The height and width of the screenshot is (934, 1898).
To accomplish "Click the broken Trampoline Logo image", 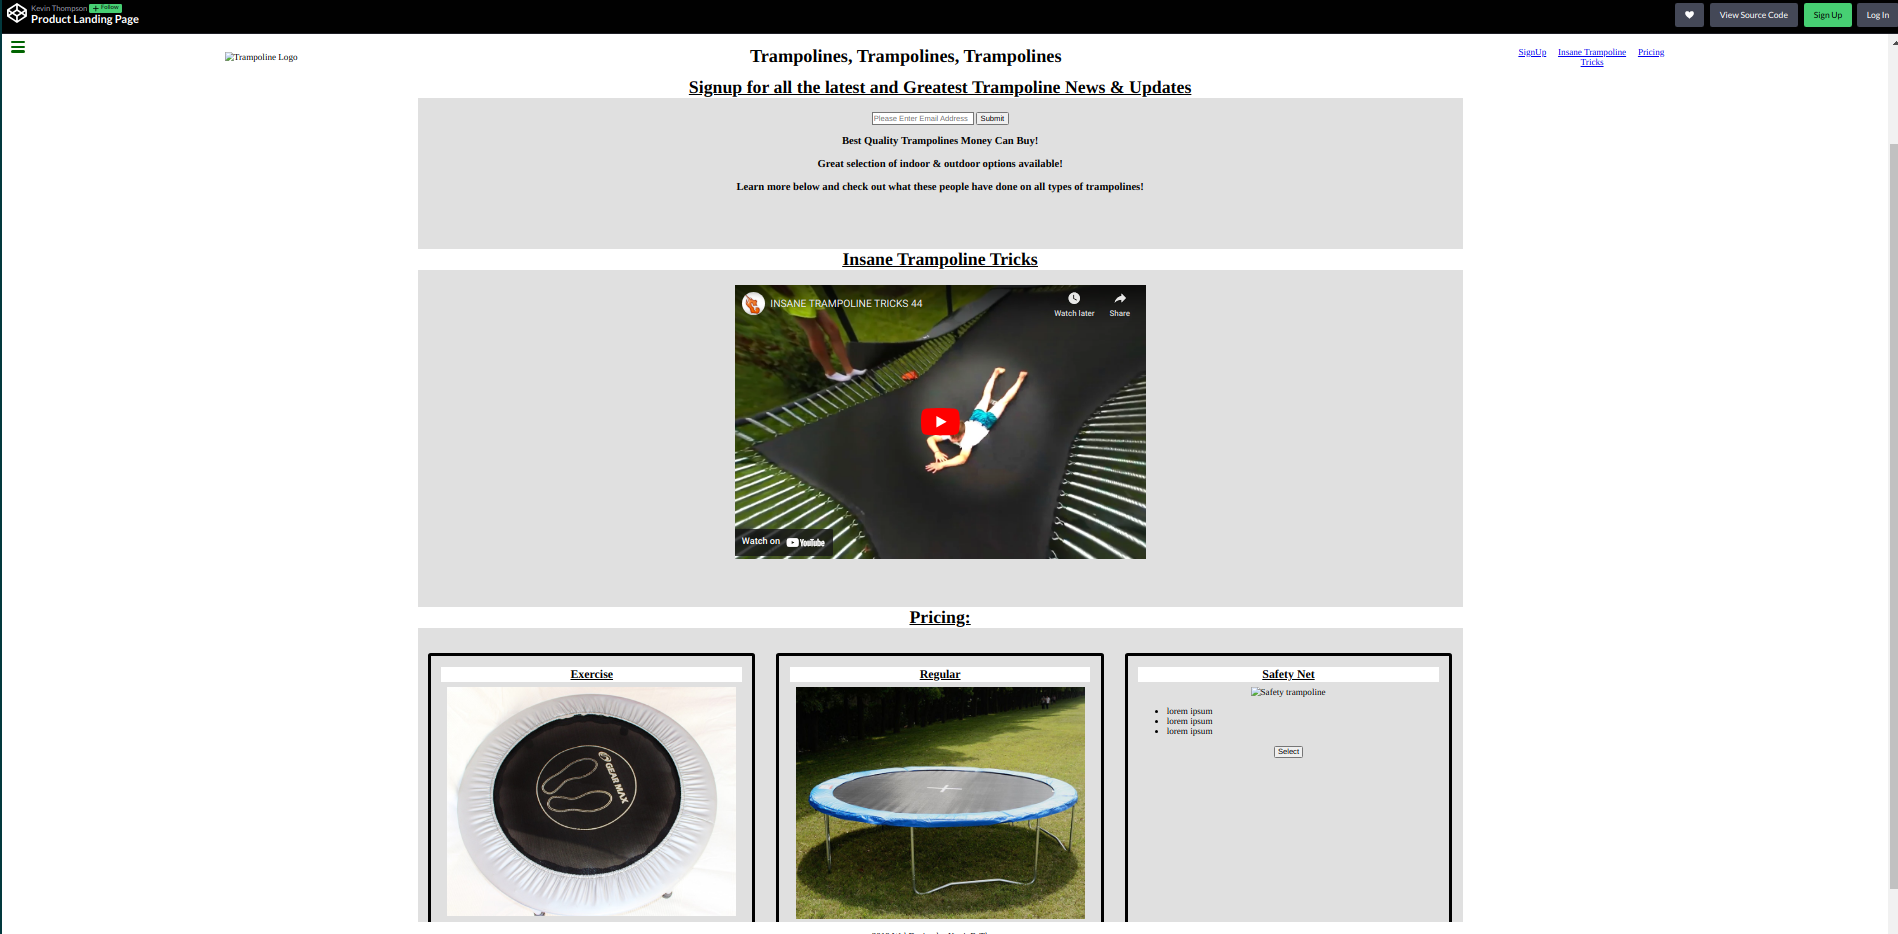I will (261, 57).
